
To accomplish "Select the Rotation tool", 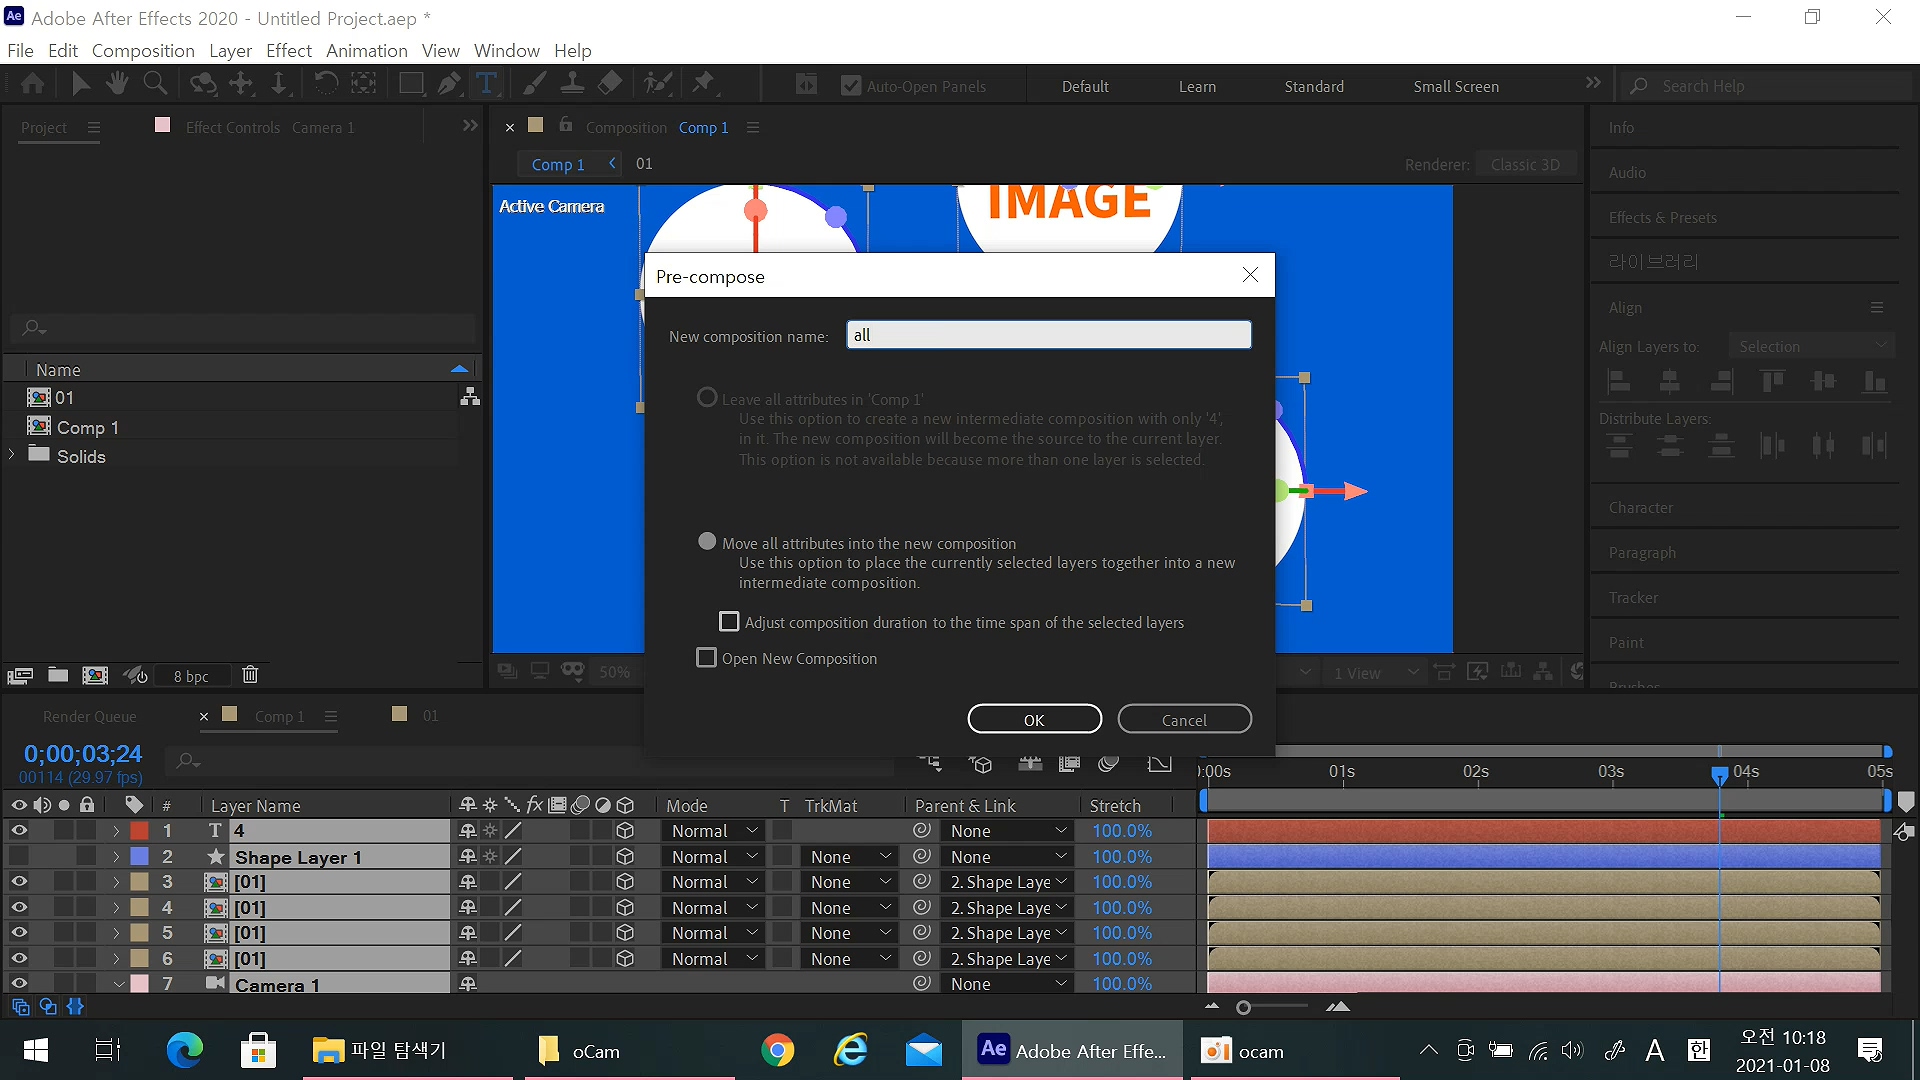I will (x=326, y=84).
